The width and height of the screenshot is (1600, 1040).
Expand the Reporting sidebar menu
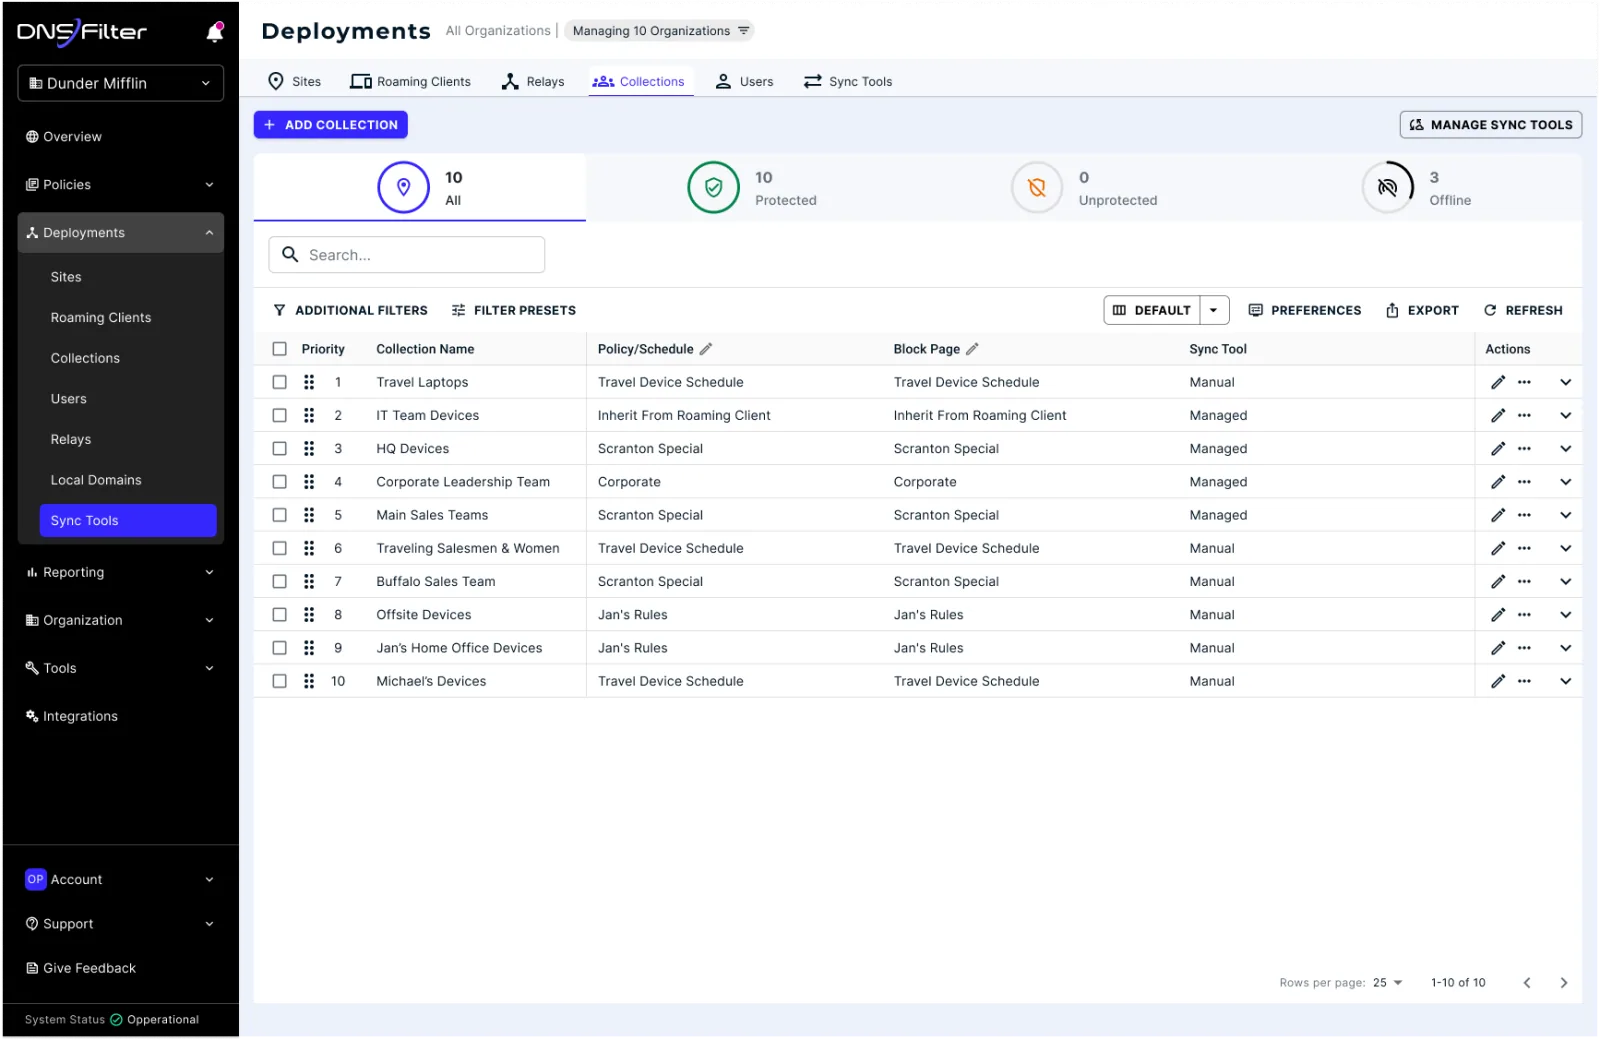pos(120,573)
